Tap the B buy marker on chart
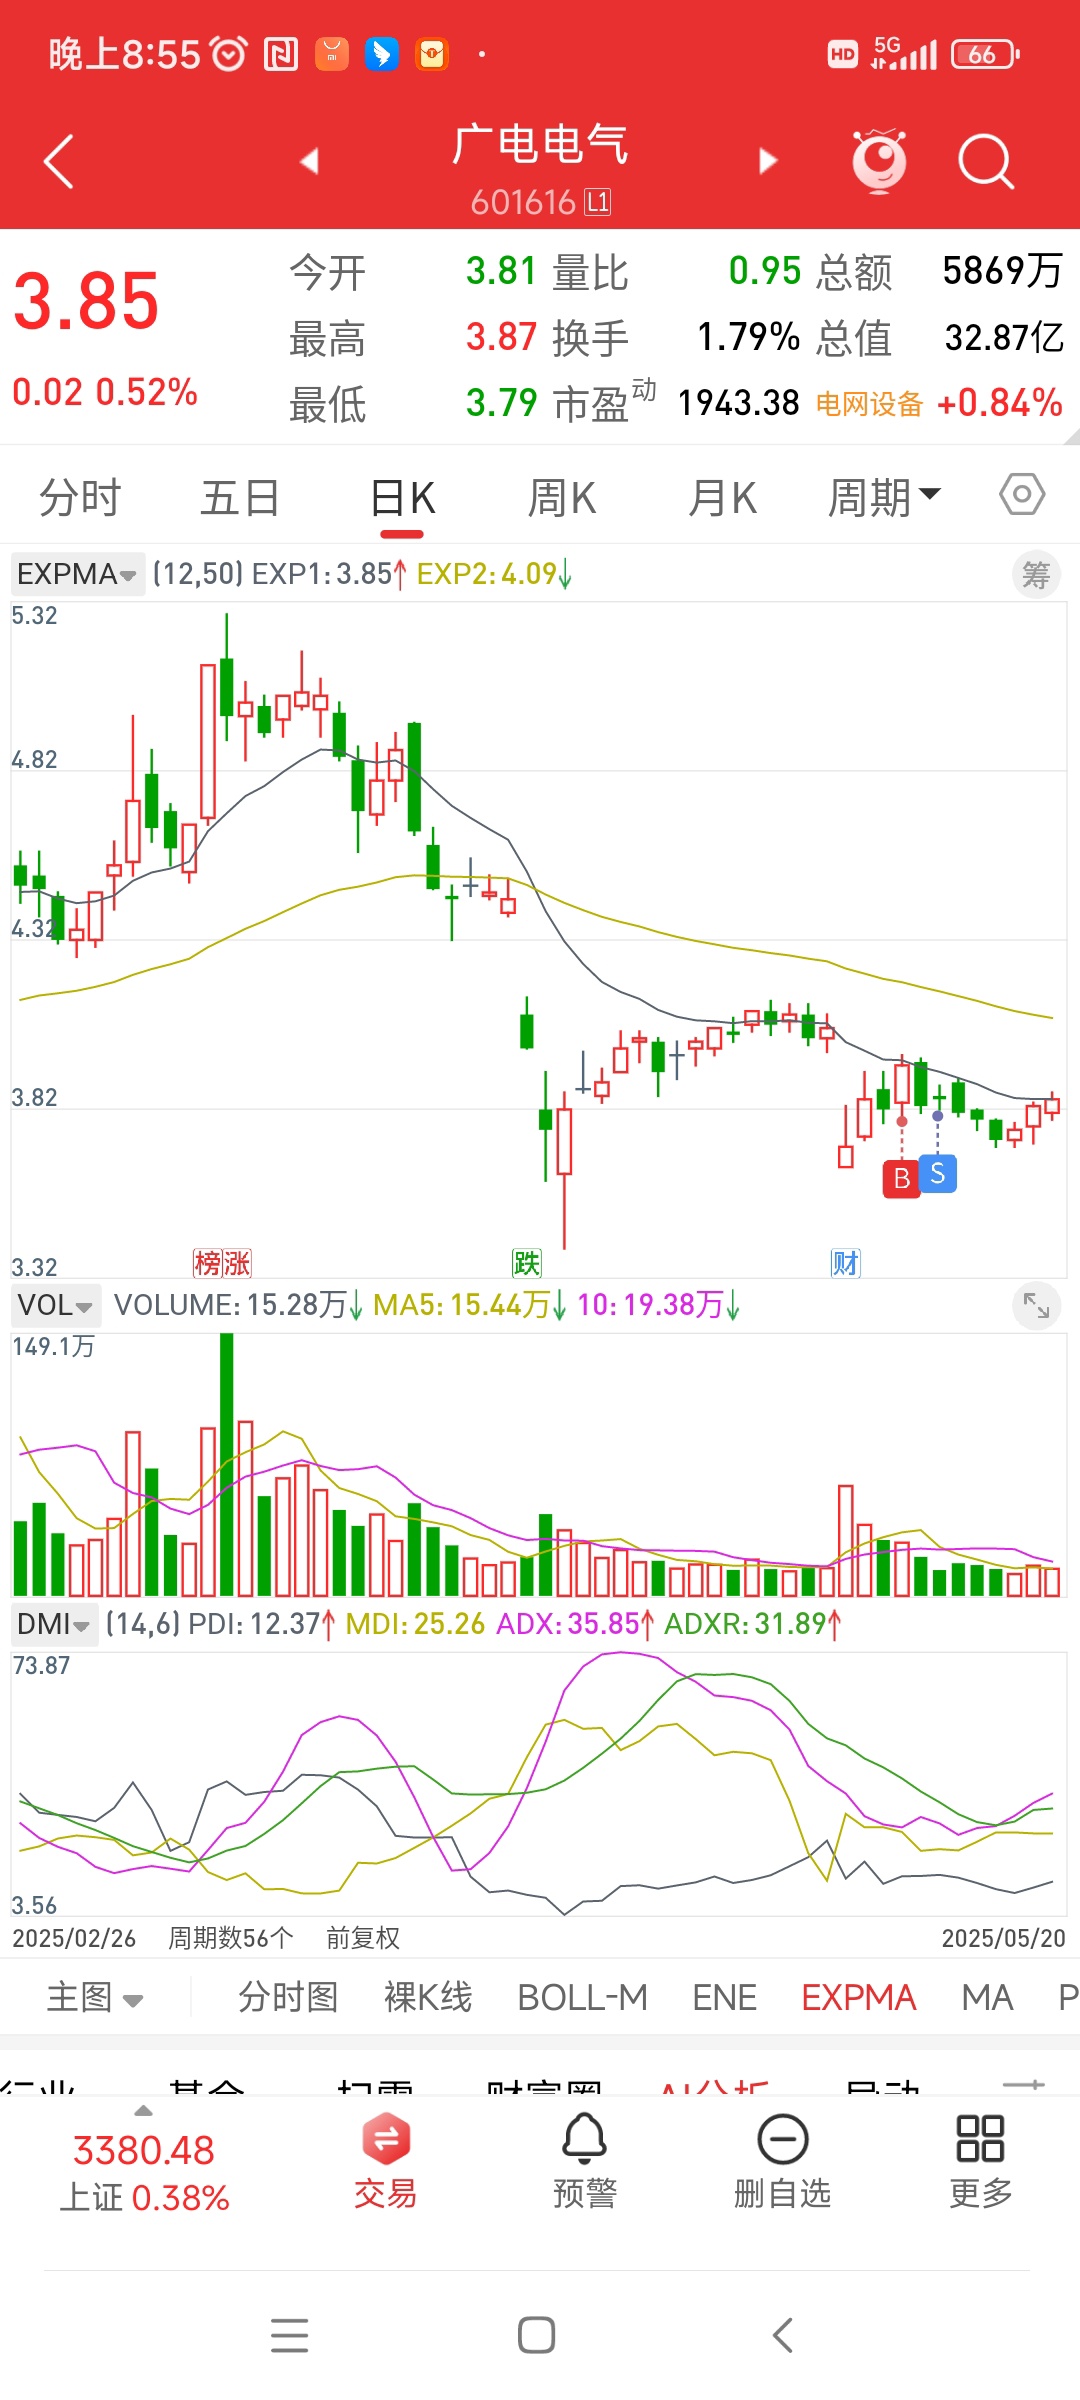 click(902, 1179)
